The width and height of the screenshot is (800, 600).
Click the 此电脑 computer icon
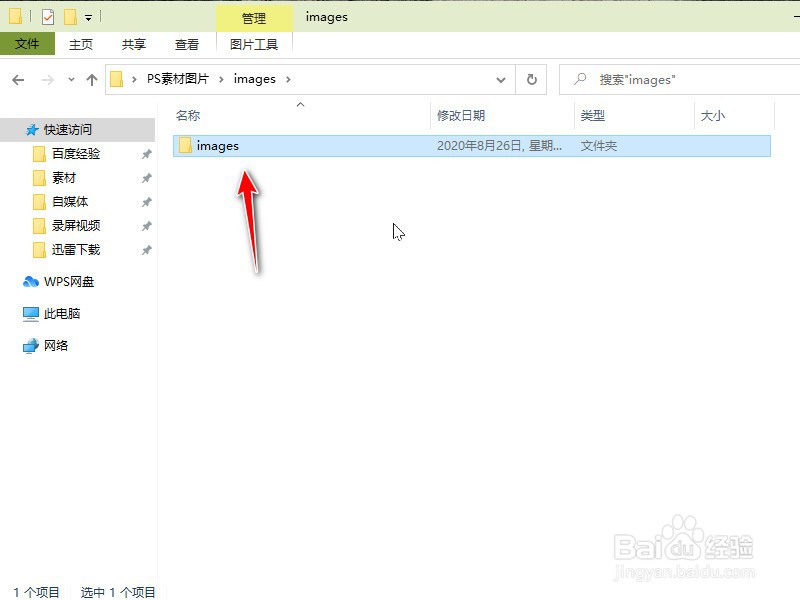pos(31,314)
